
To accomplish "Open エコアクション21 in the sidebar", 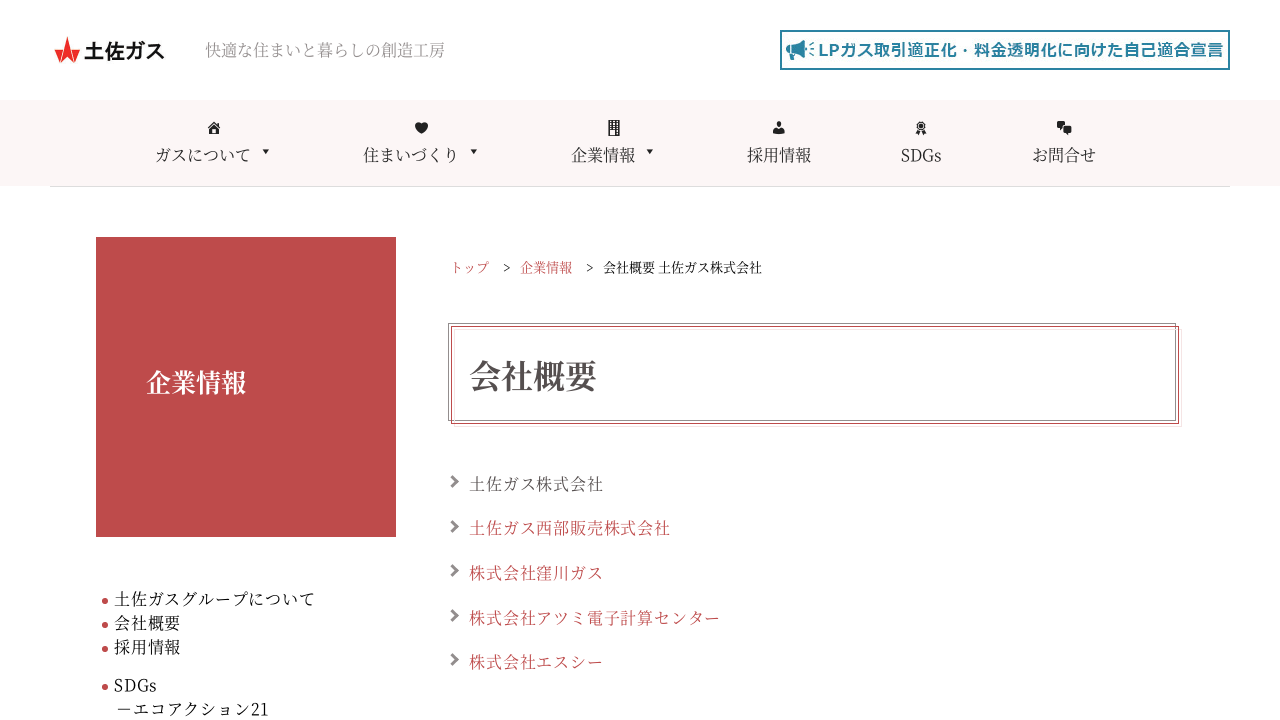I will (193, 709).
